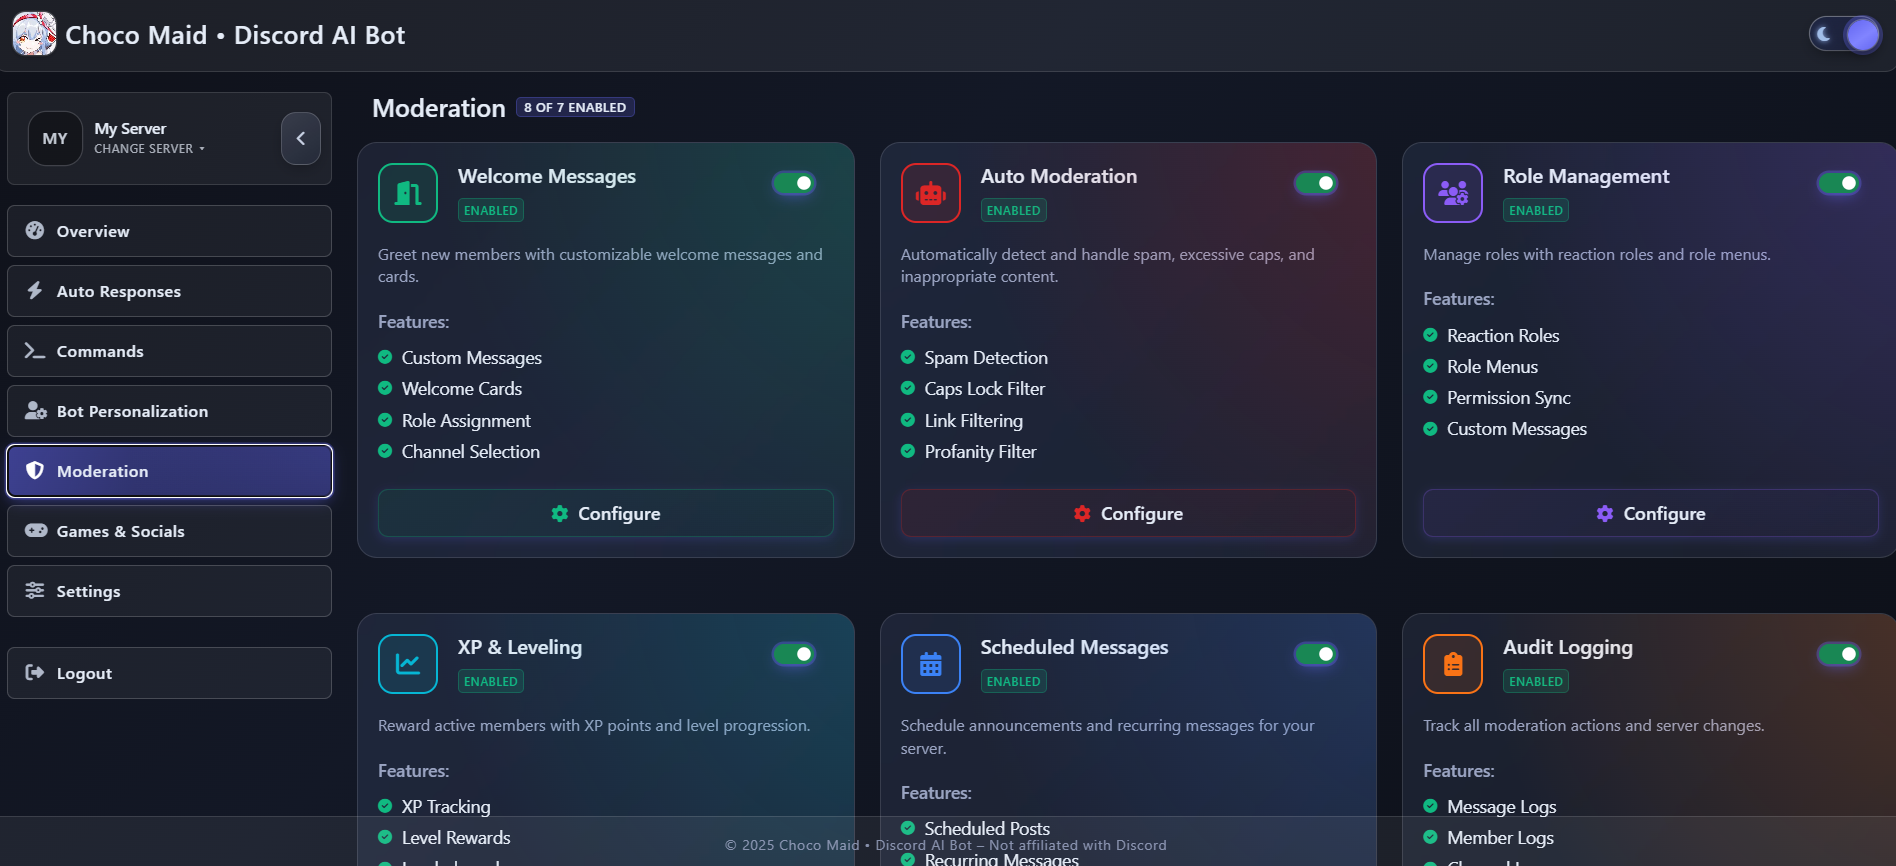Click the 8 of 7 Enabled badge
Viewport: 1896px width, 866px height.
(575, 107)
